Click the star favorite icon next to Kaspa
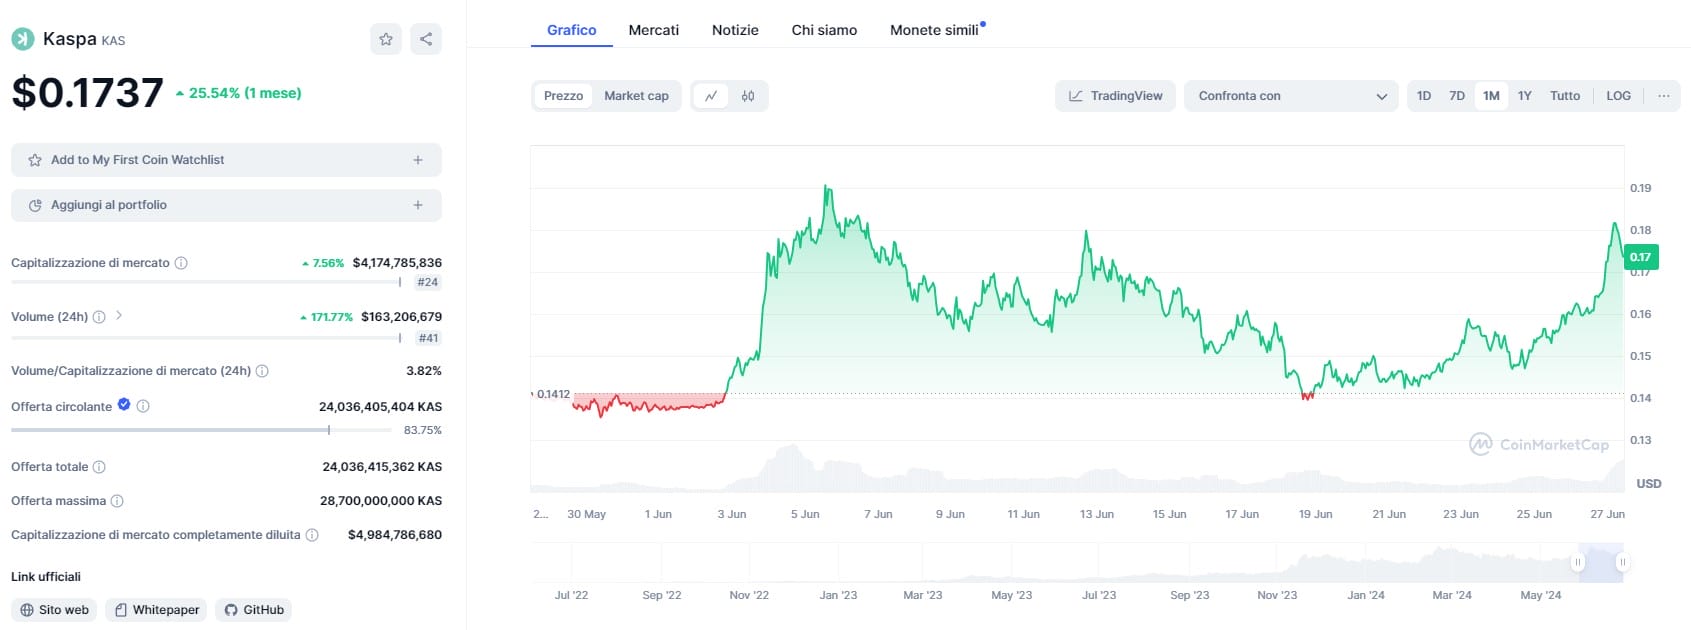The width and height of the screenshot is (1691, 630). click(x=386, y=39)
